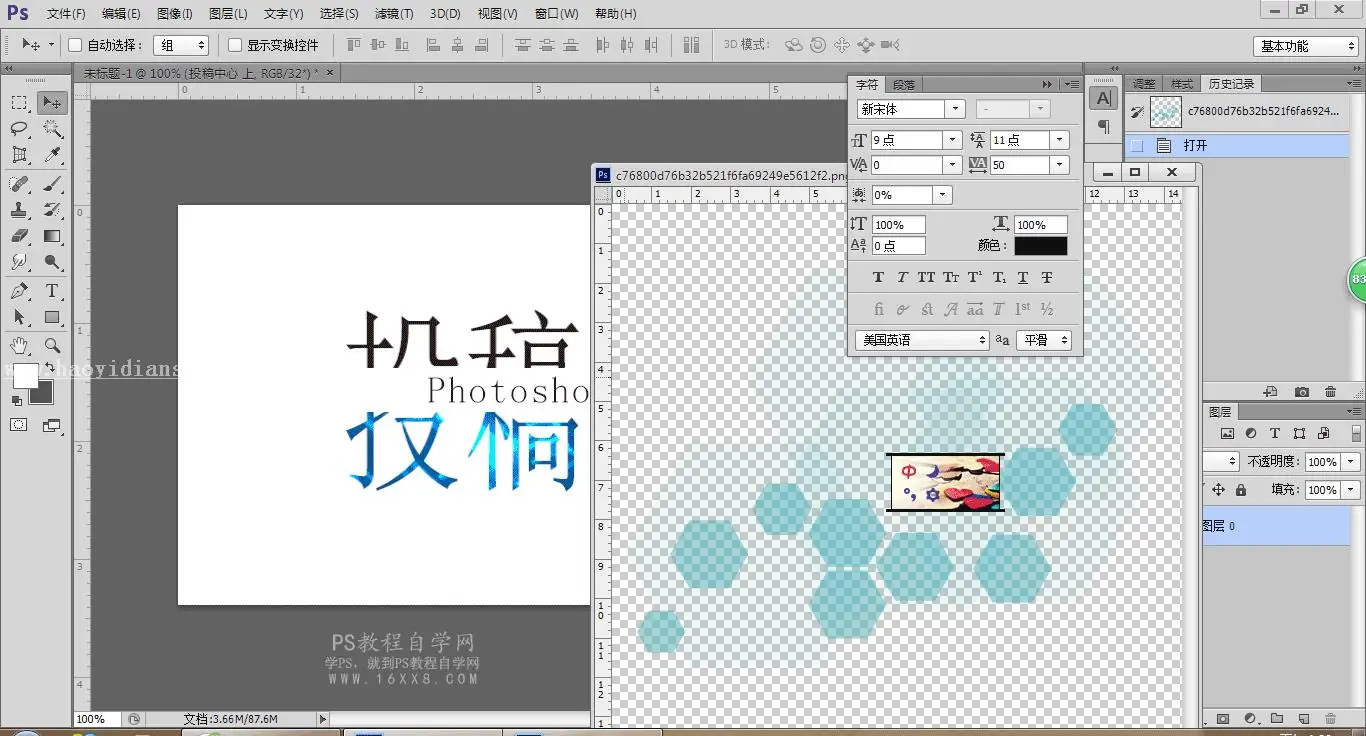Image resolution: width=1366 pixels, height=736 pixels.
Task: Select the Brush tool
Action: click(52, 184)
